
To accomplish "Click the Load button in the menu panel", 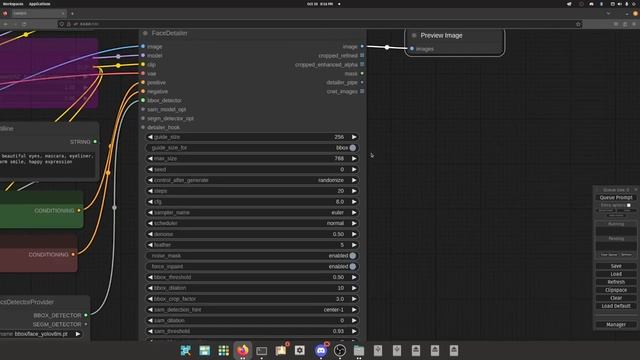I will coord(616,274).
